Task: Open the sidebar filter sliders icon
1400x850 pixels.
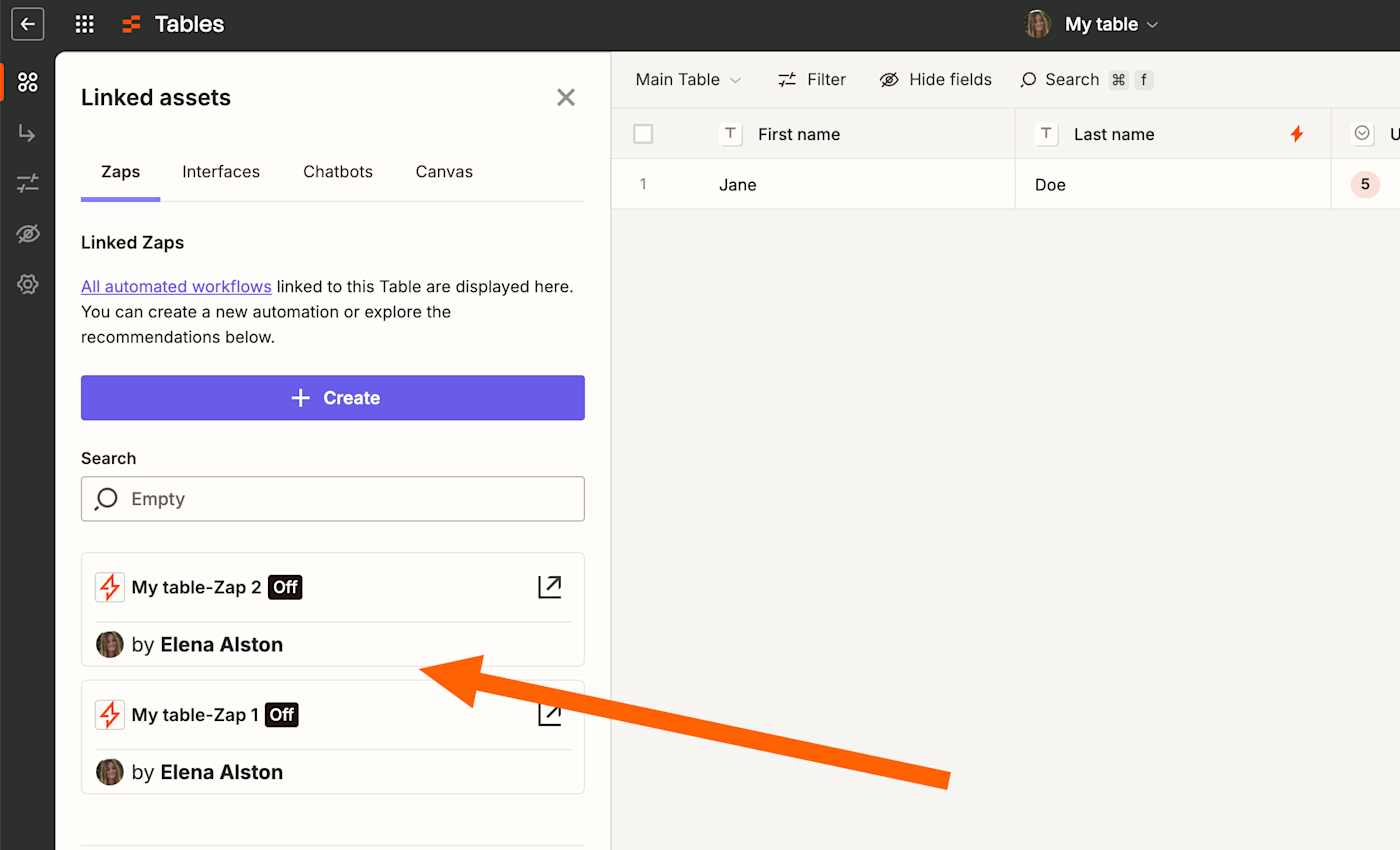Action: click(28, 183)
